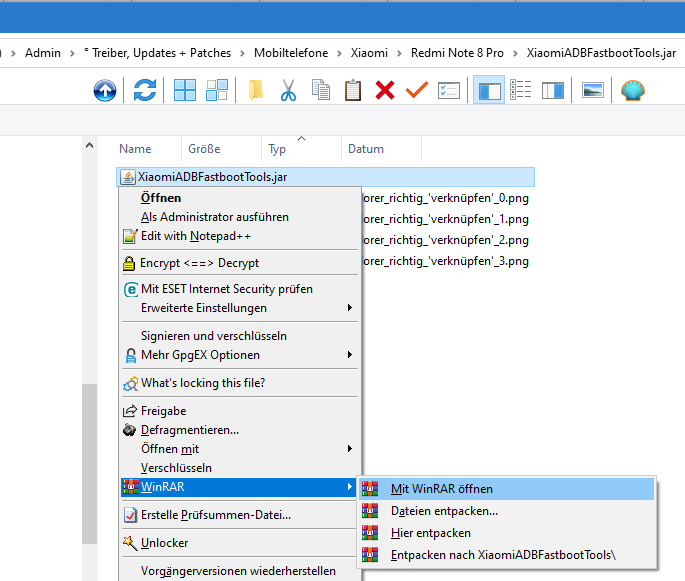685x581 pixels.
Task: Select the XiaomiADBFastbootTools.jar file row
Action: point(325,177)
